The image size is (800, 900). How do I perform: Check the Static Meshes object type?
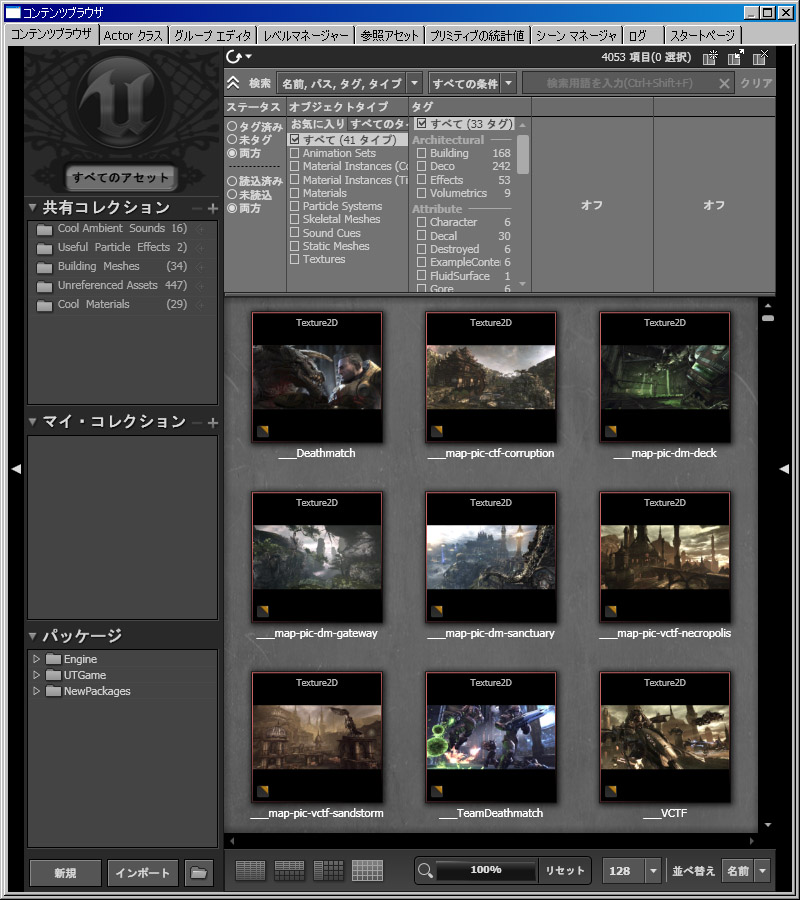294,246
